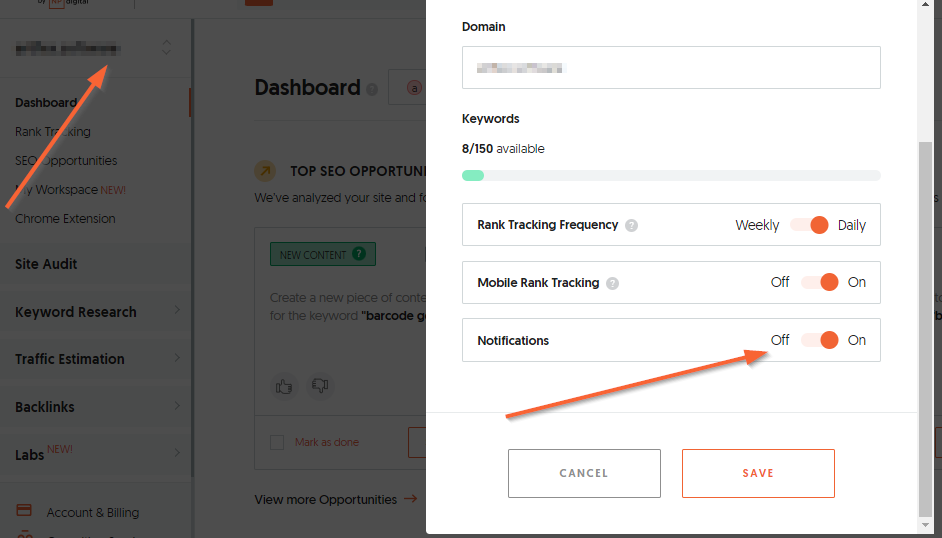
Task: Click the Top SEO Opportunities arrow icon
Action: pos(265,171)
